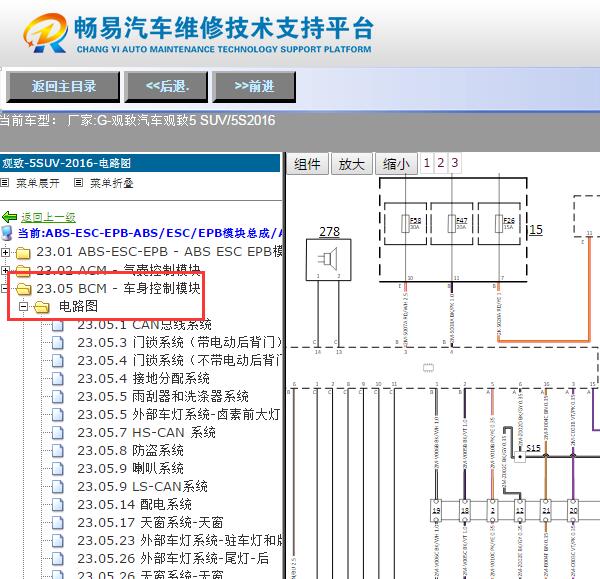600x579 pixels.
Task: Click document icon for HS-CAN 系统
Action: 58,432
